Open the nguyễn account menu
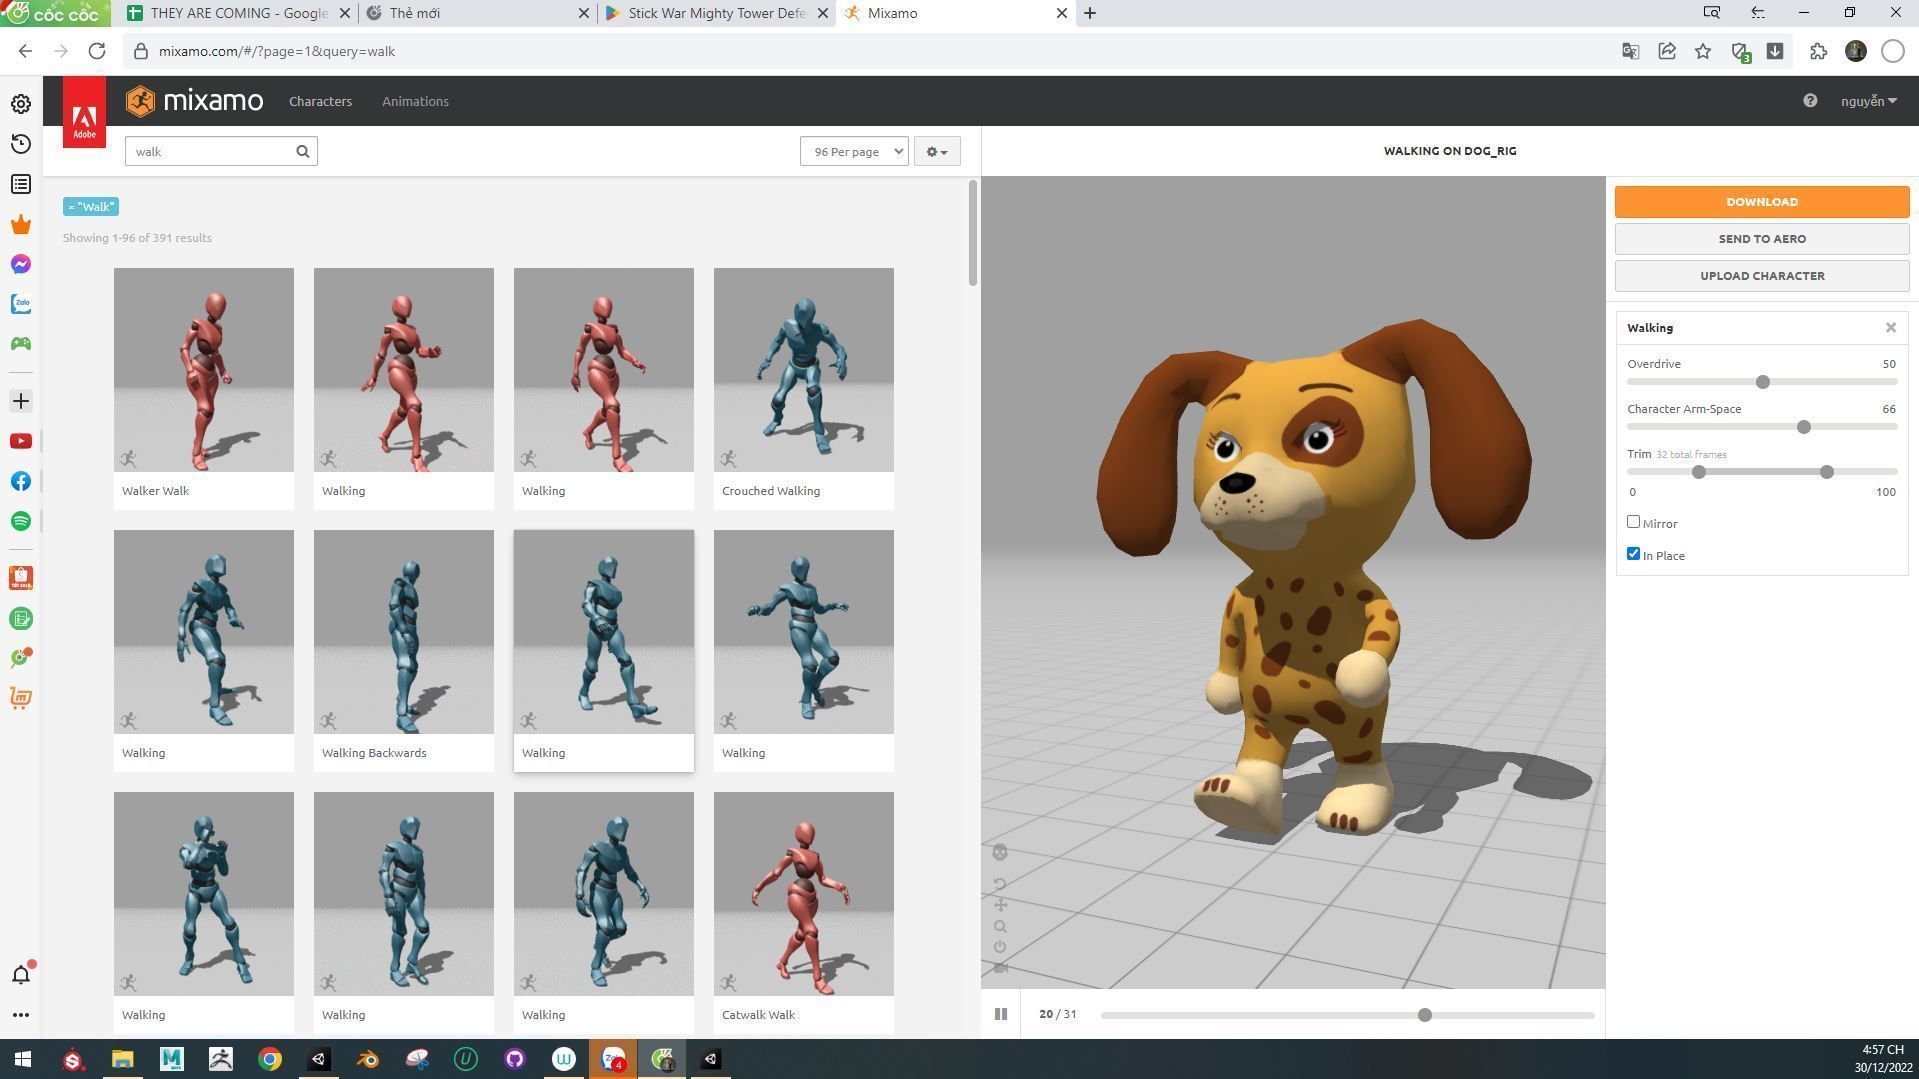 click(1868, 101)
